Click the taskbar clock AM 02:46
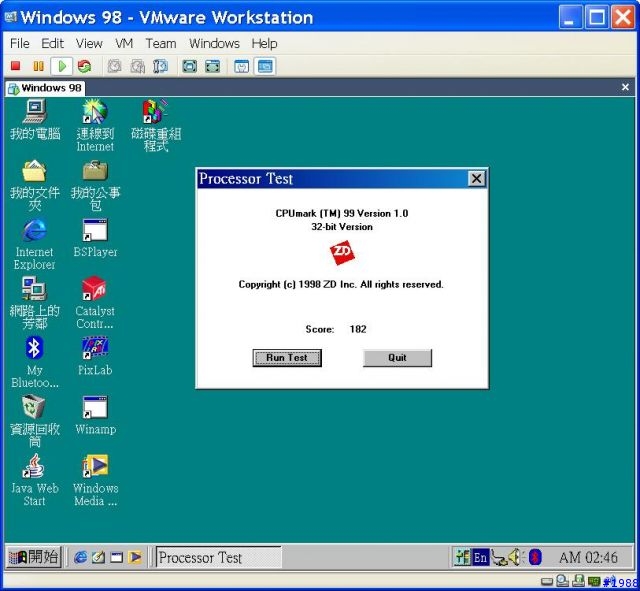 [x=588, y=558]
